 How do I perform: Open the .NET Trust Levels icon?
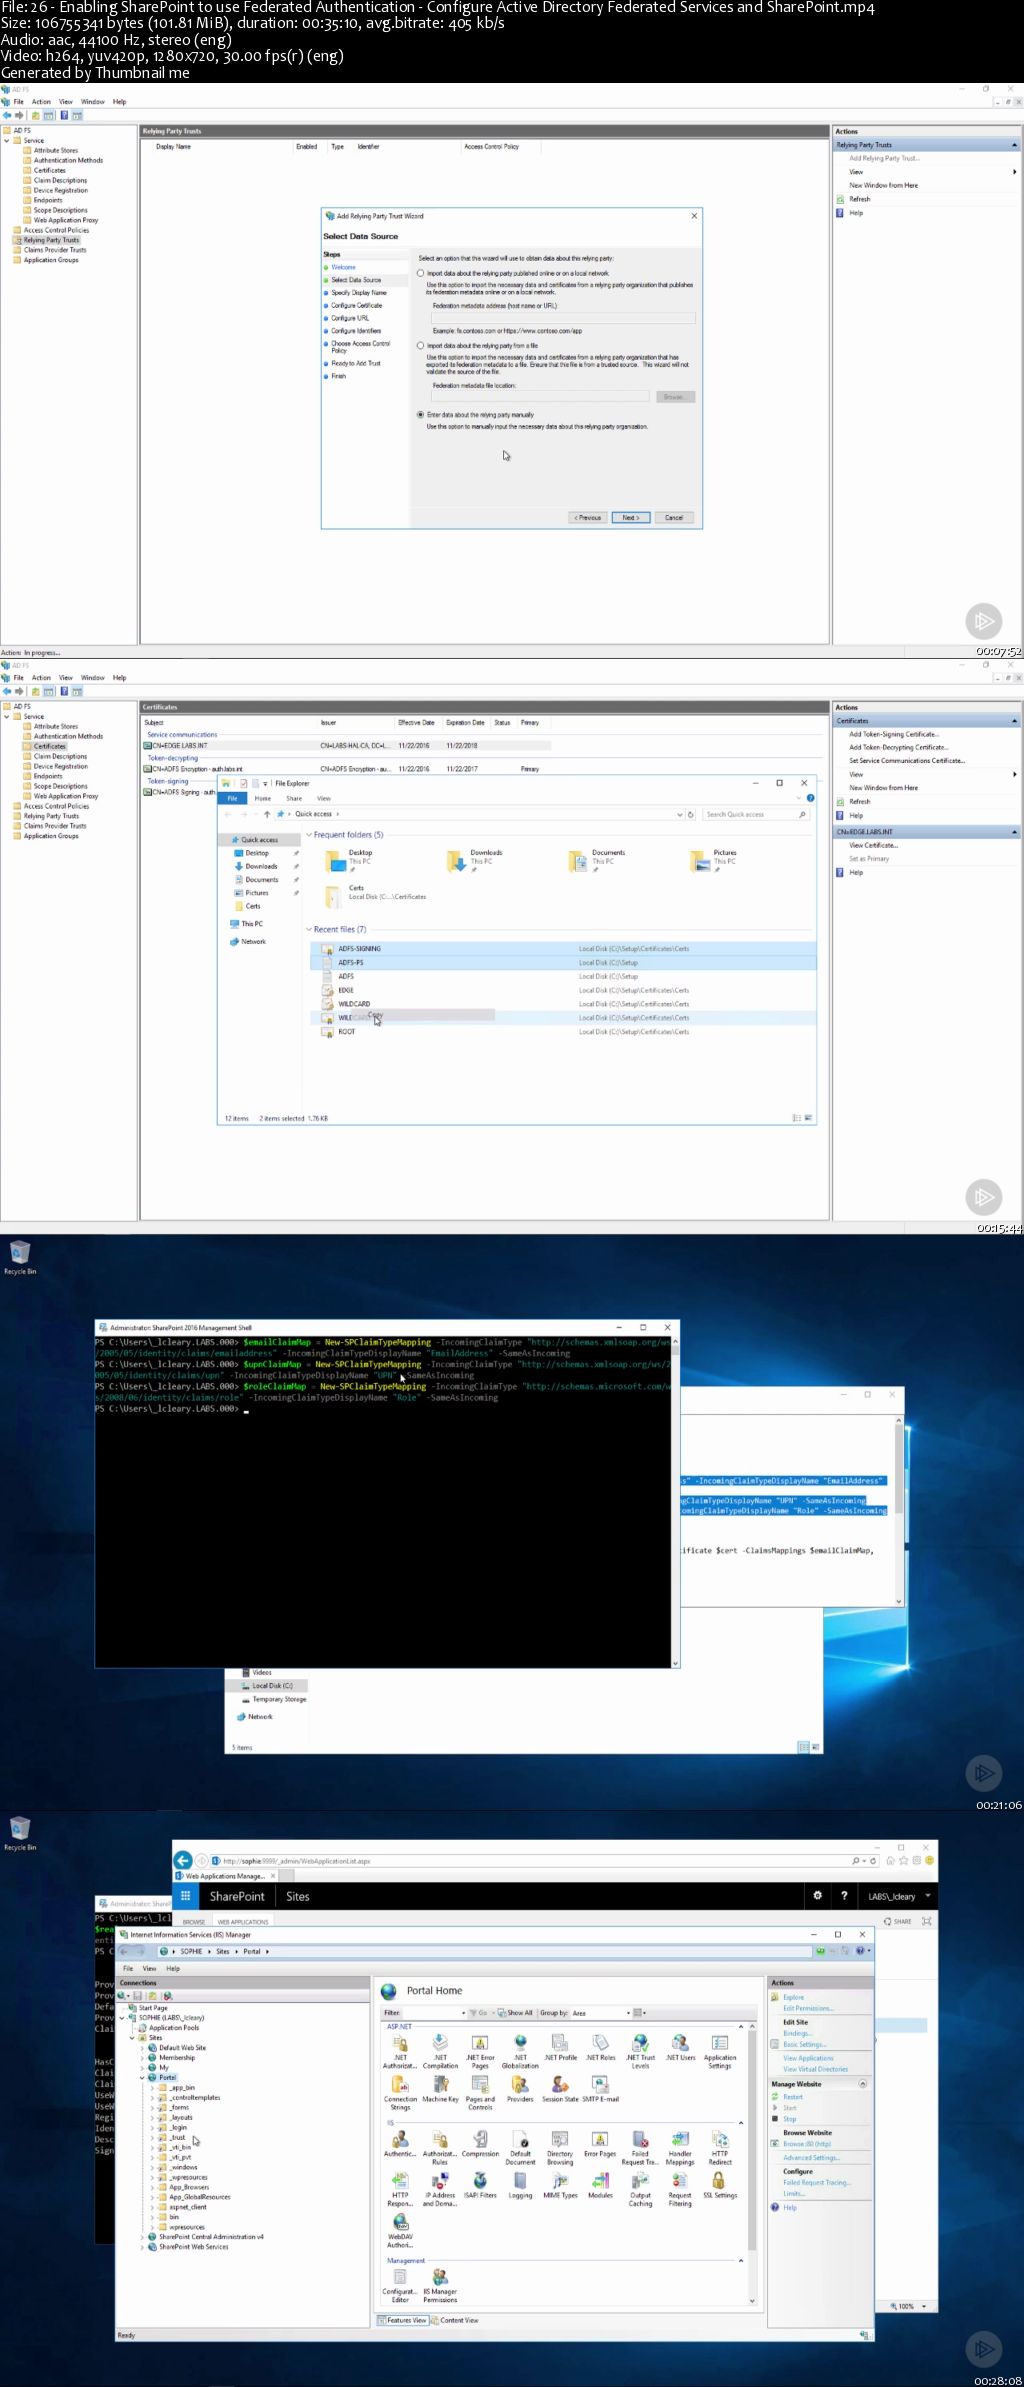click(x=640, y=2051)
